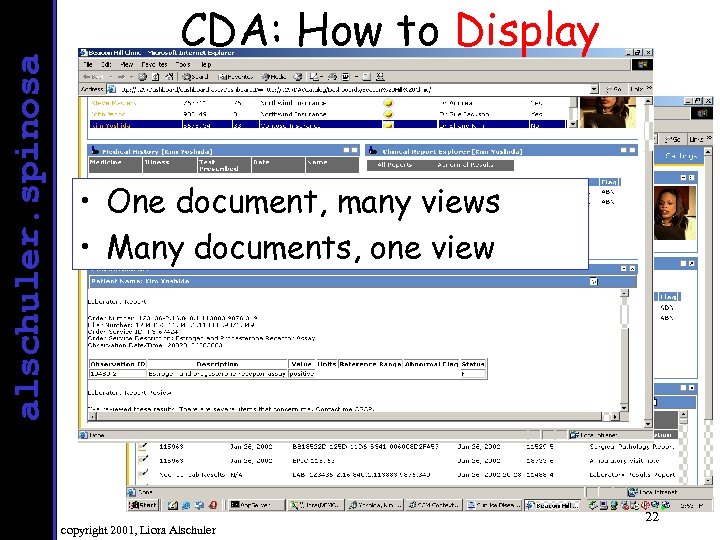The width and height of the screenshot is (720, 540).
Task: Click the Back toolbar button
Action: (94, 77)
